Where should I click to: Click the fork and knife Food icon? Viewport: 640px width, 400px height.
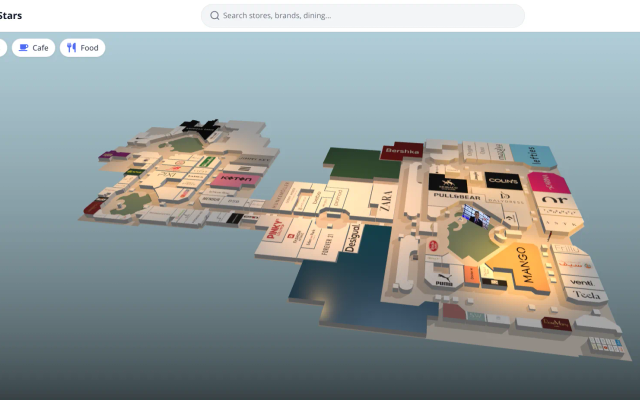coord(71,48)
